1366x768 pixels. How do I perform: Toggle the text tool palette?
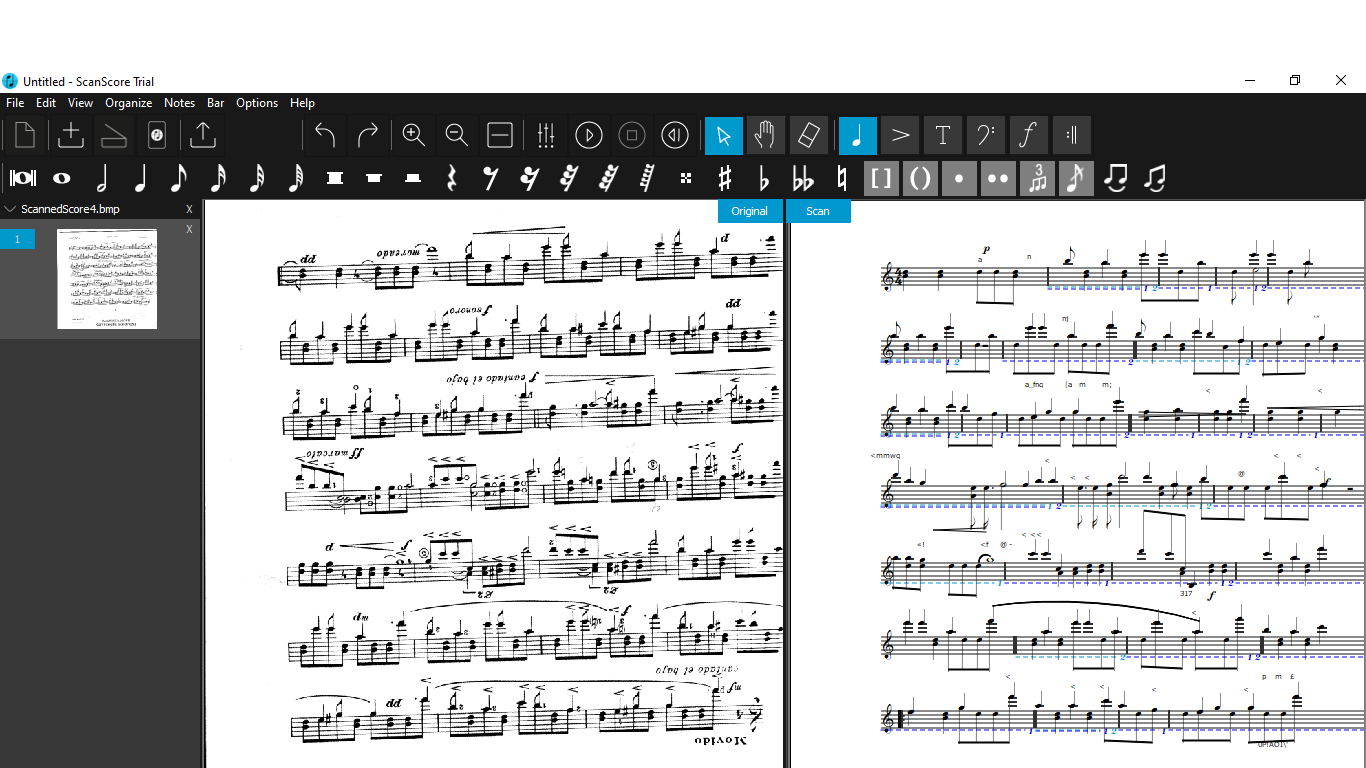[x=943, y=135]
